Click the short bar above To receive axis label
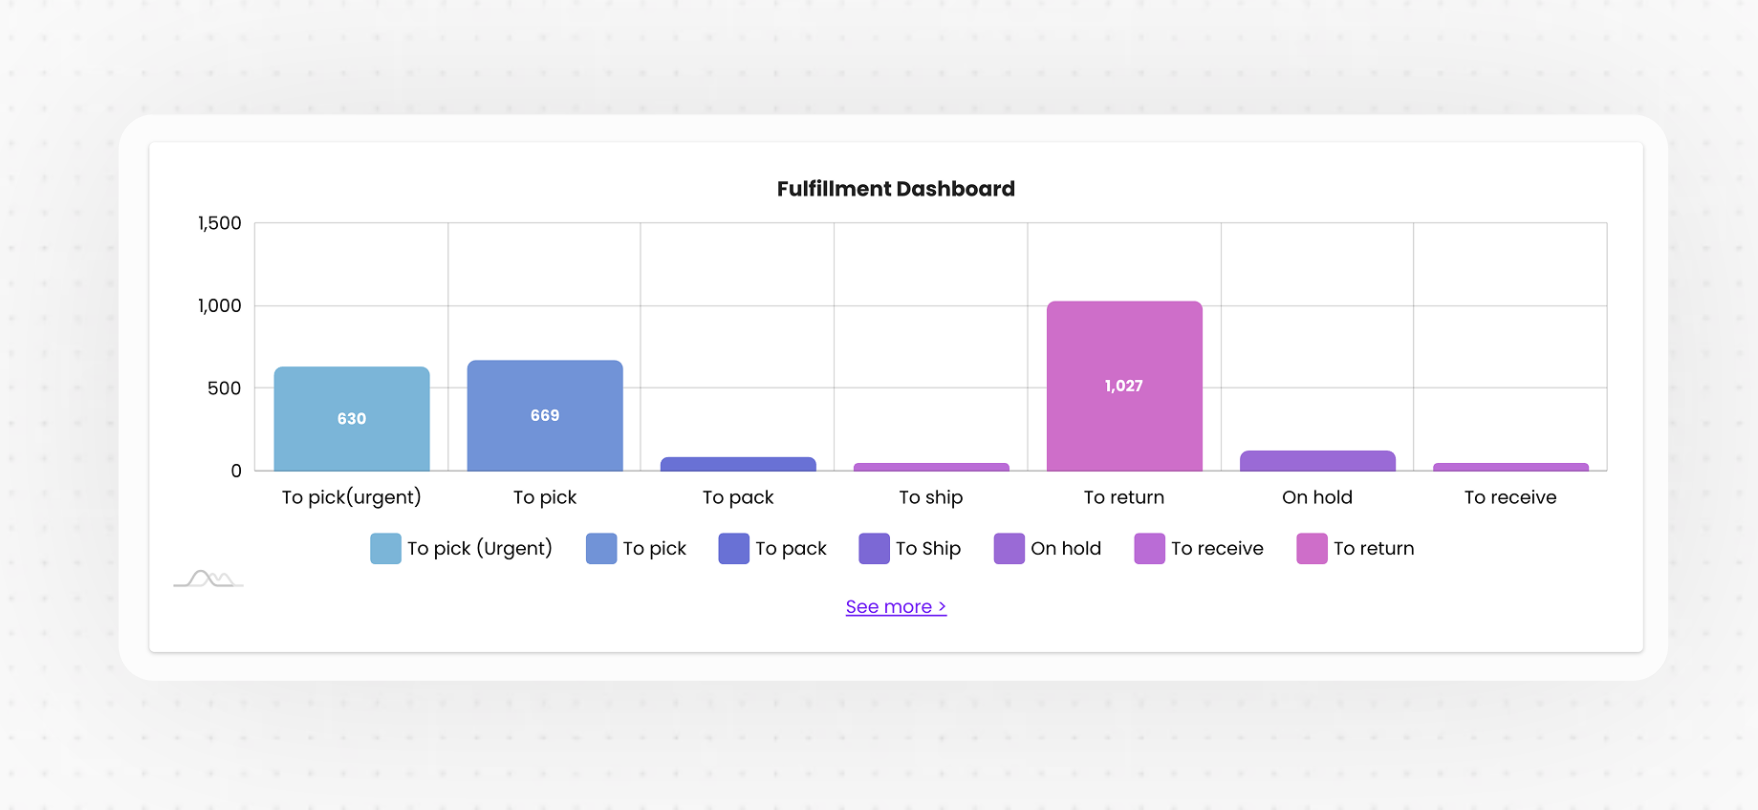This screenshot has height=810, width=1758. 1510,467
